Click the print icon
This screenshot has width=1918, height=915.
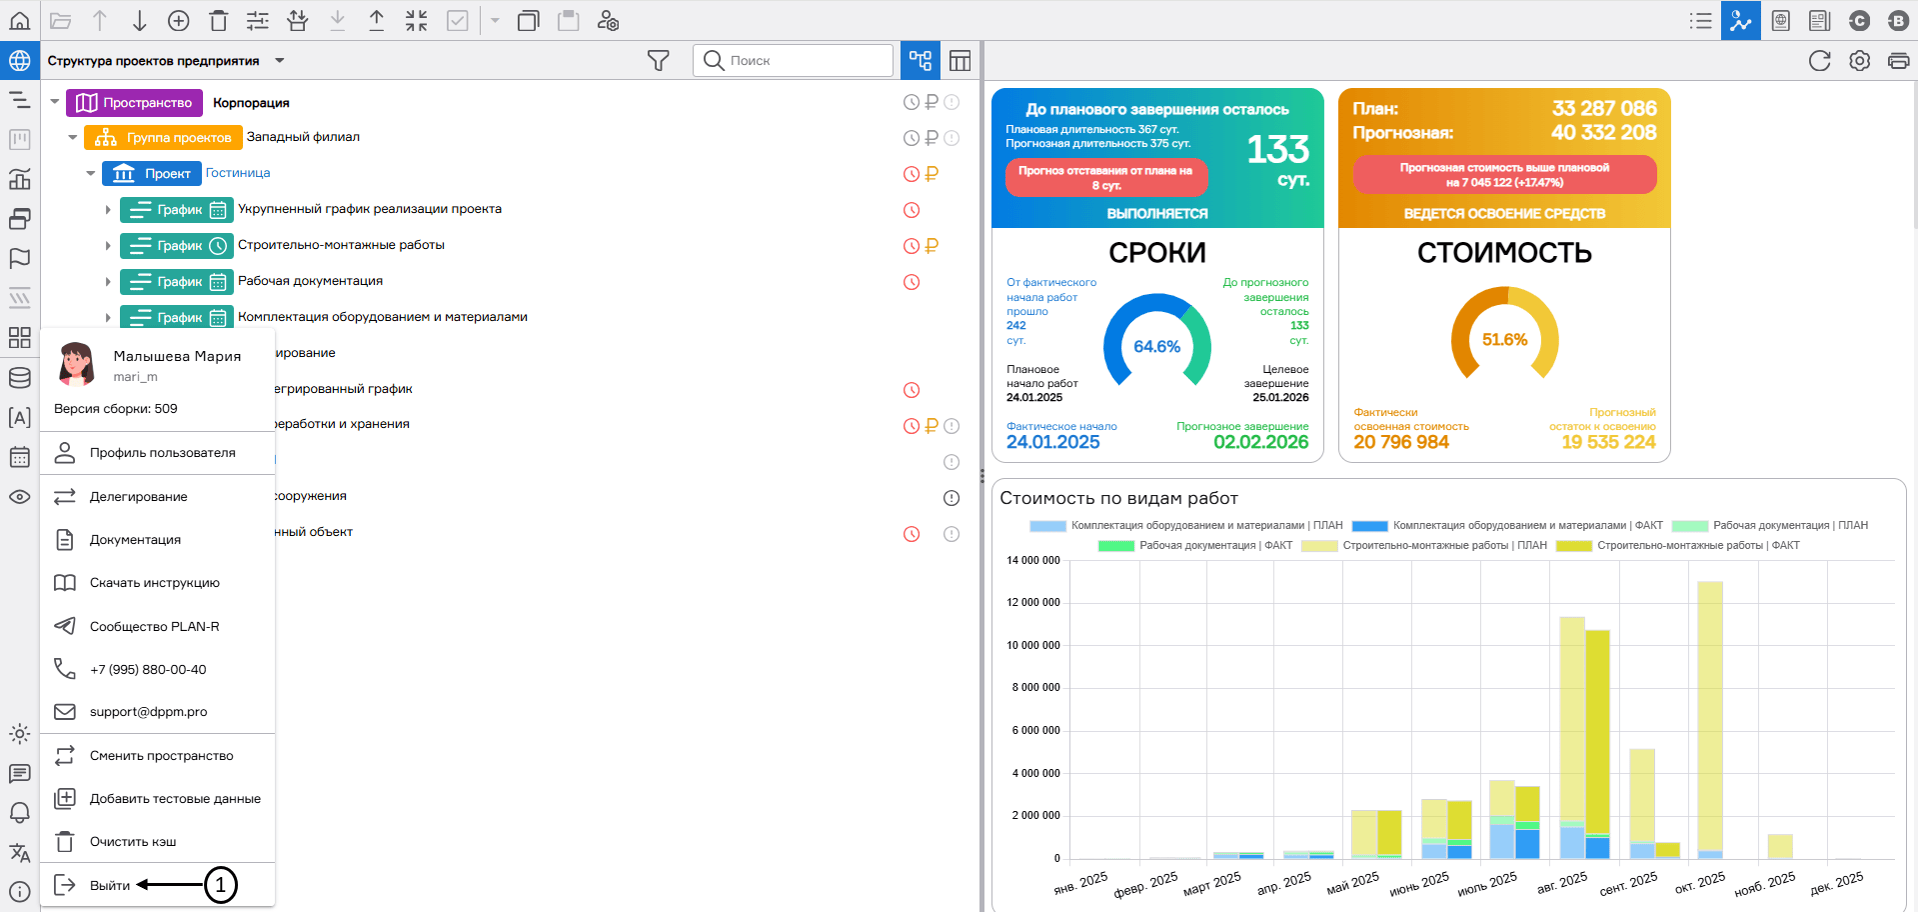[1898, 61]
